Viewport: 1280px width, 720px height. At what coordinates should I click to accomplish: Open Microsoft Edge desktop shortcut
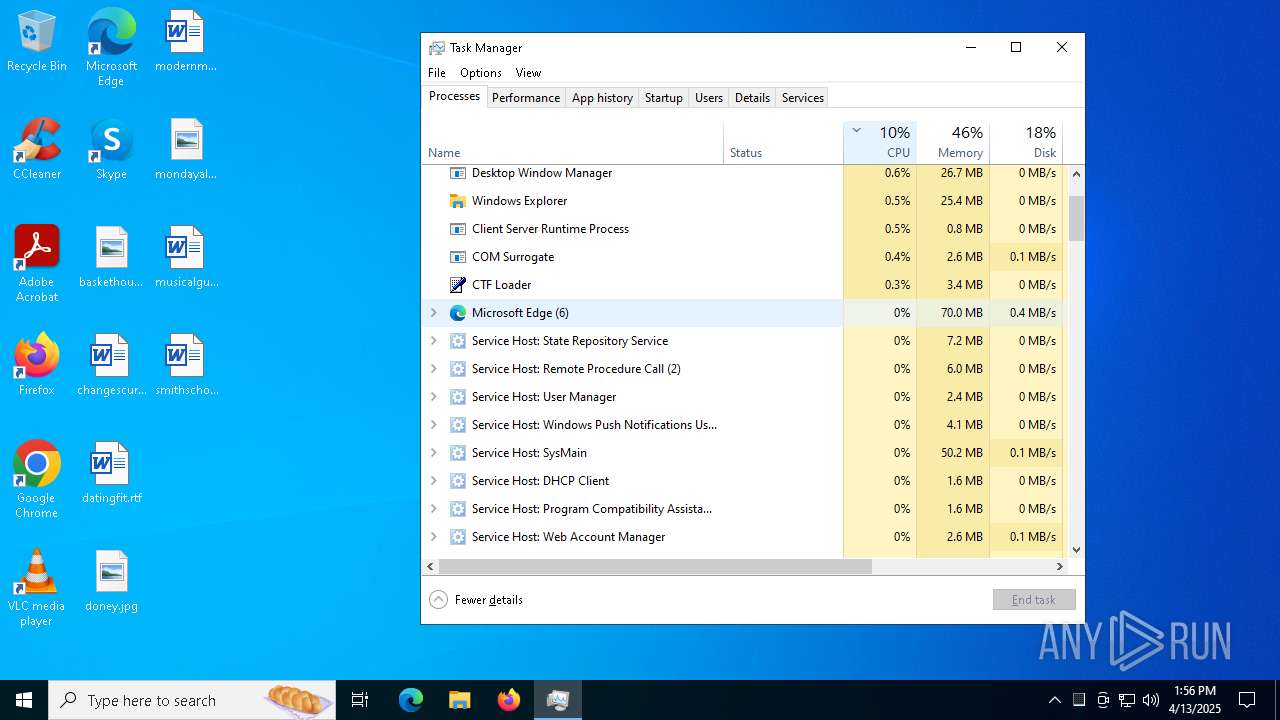point(111,48)
